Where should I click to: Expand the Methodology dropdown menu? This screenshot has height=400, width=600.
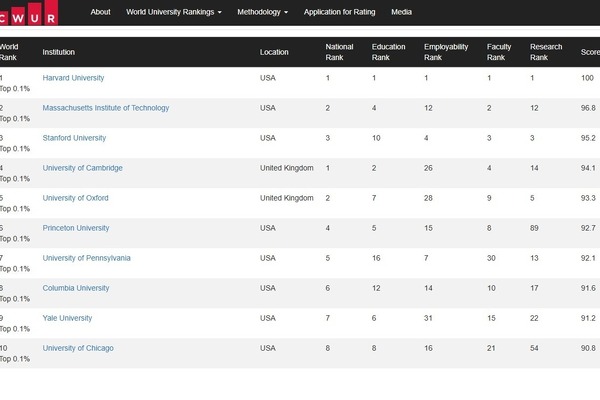click(262, 12)
